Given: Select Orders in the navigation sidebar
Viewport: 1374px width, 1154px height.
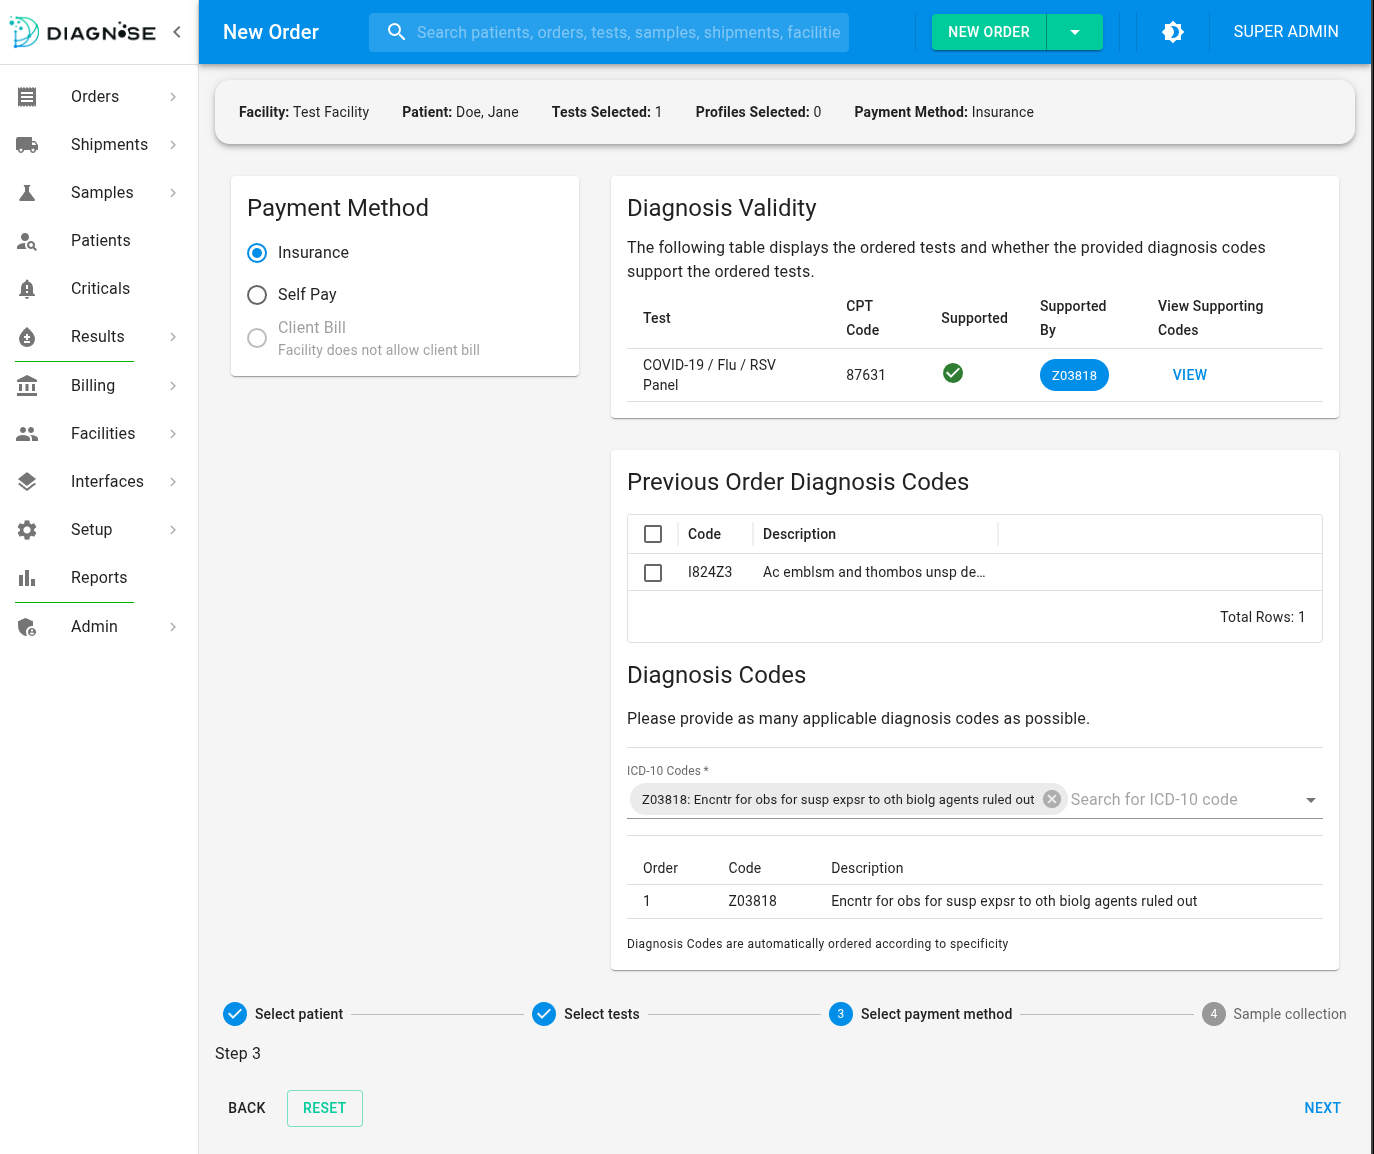Looking at the screenshot, I should coord(94,96).
